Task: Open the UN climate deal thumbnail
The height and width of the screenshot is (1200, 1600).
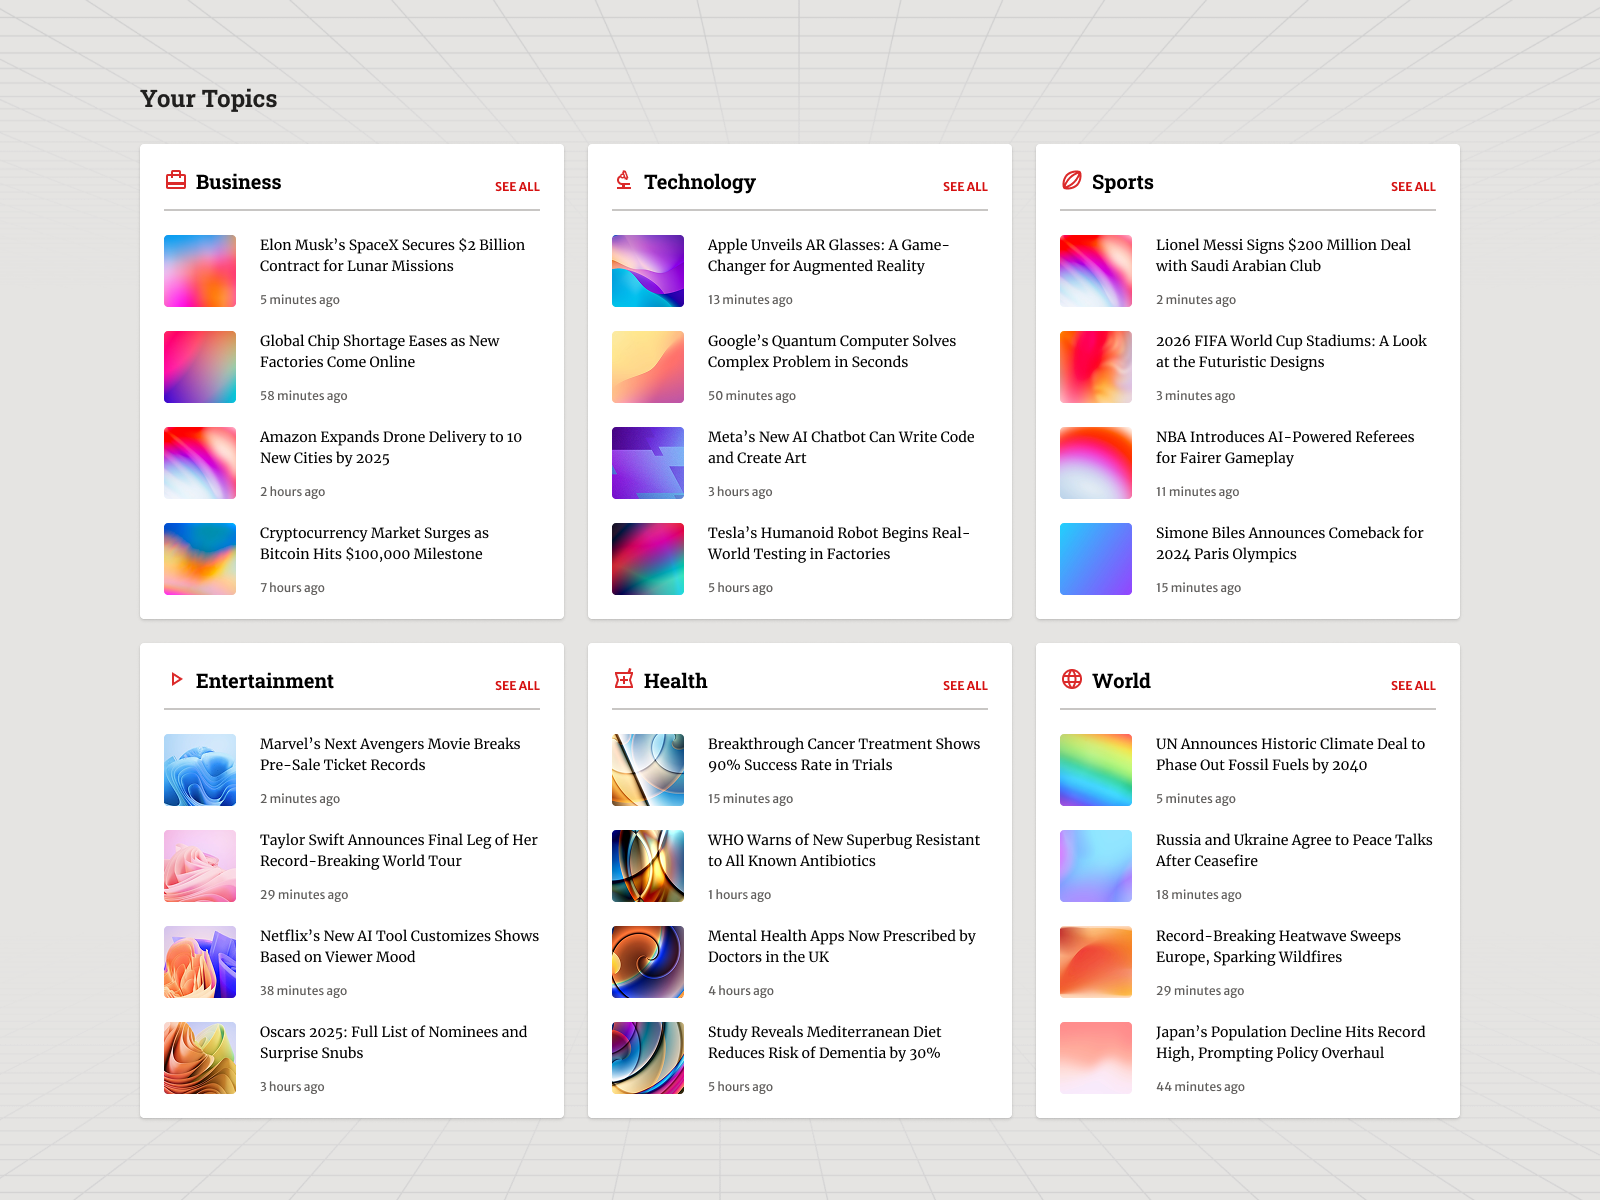Action: point(1096,770)
